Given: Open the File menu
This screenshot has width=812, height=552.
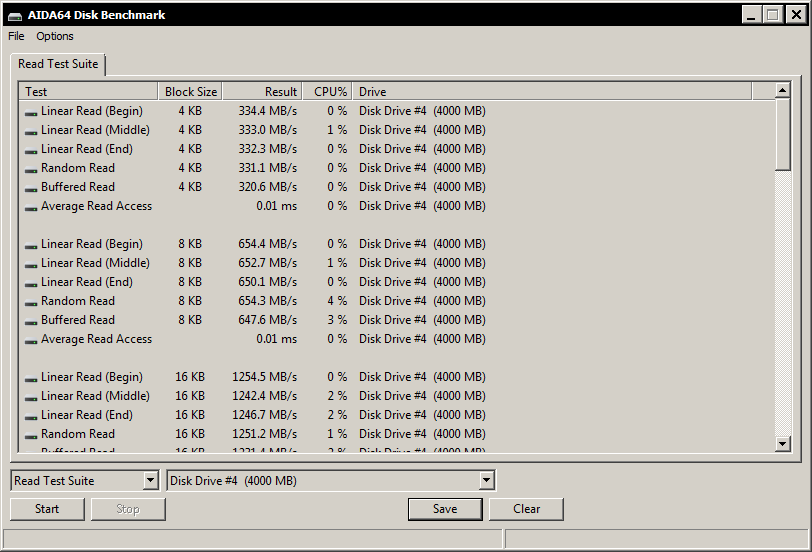Looking at the screenshot, I should point(16,36).
